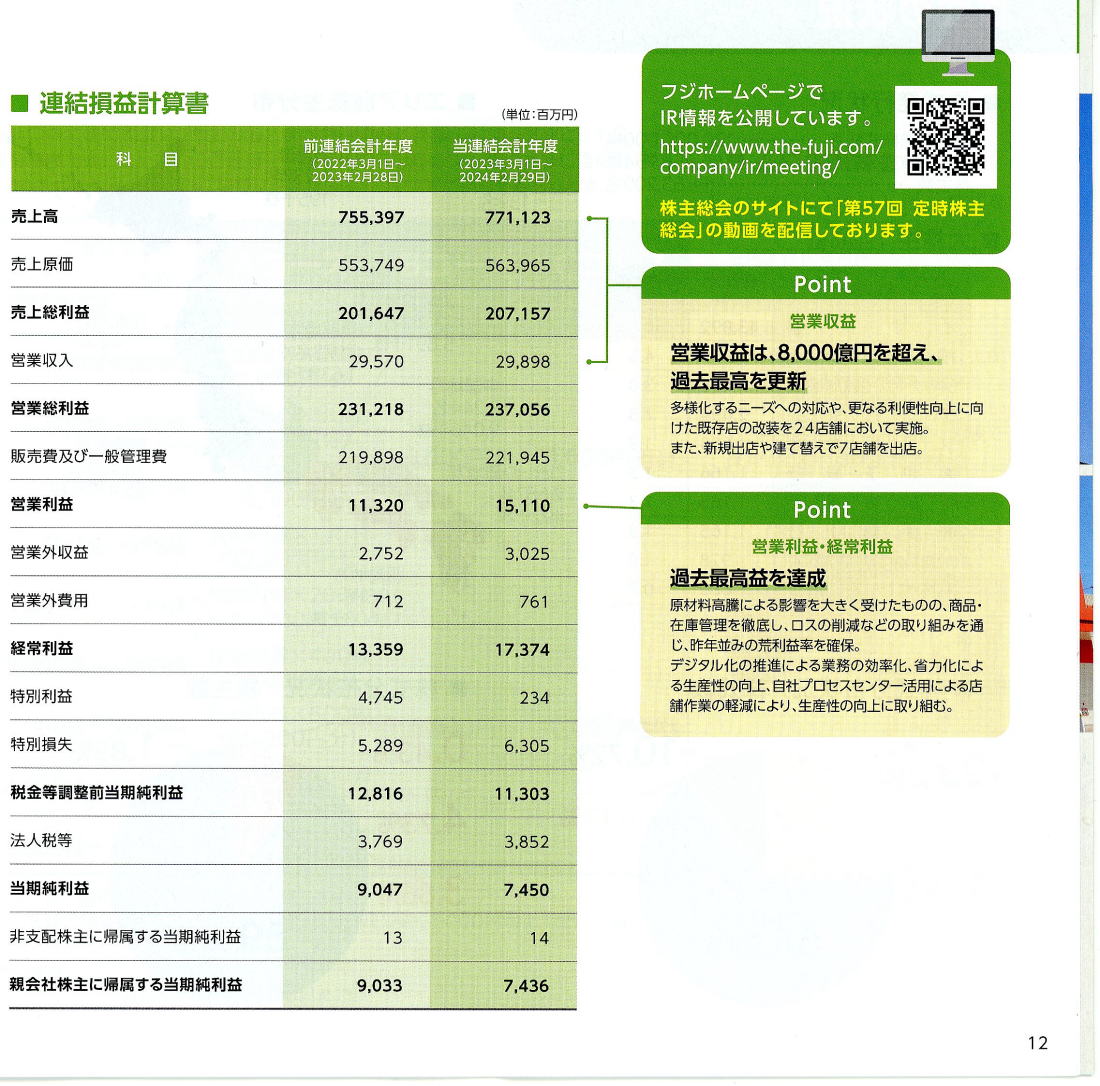Screen dimensions: 1100x1086
Task: Click value 17,374 in 経常利益 row
Action: (x=523, y=650)
